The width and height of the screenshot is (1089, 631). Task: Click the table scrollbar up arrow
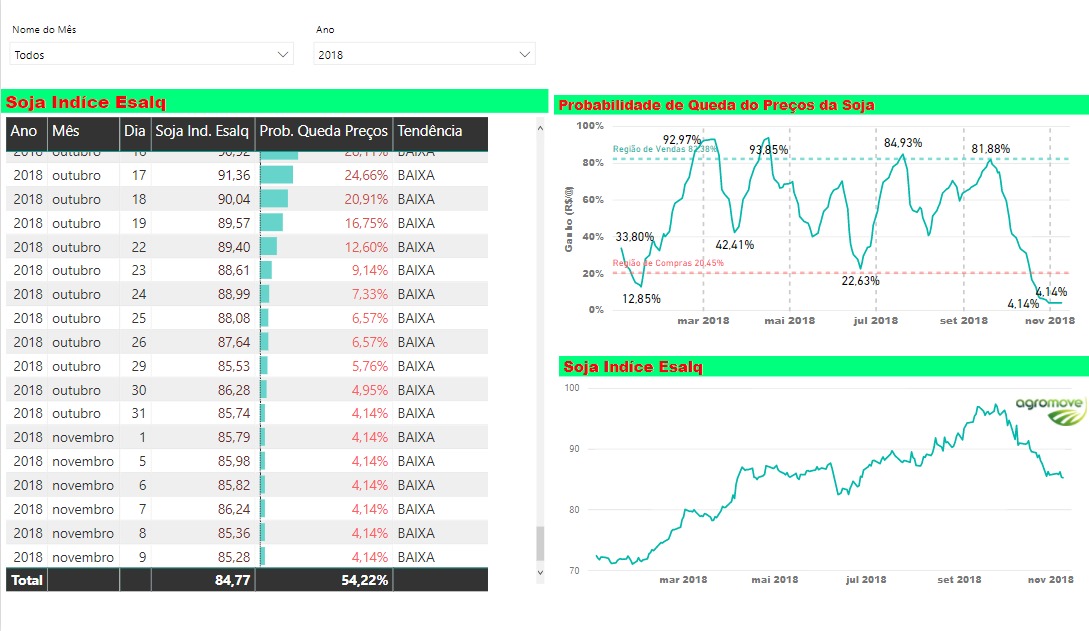(x=541, y=127)
